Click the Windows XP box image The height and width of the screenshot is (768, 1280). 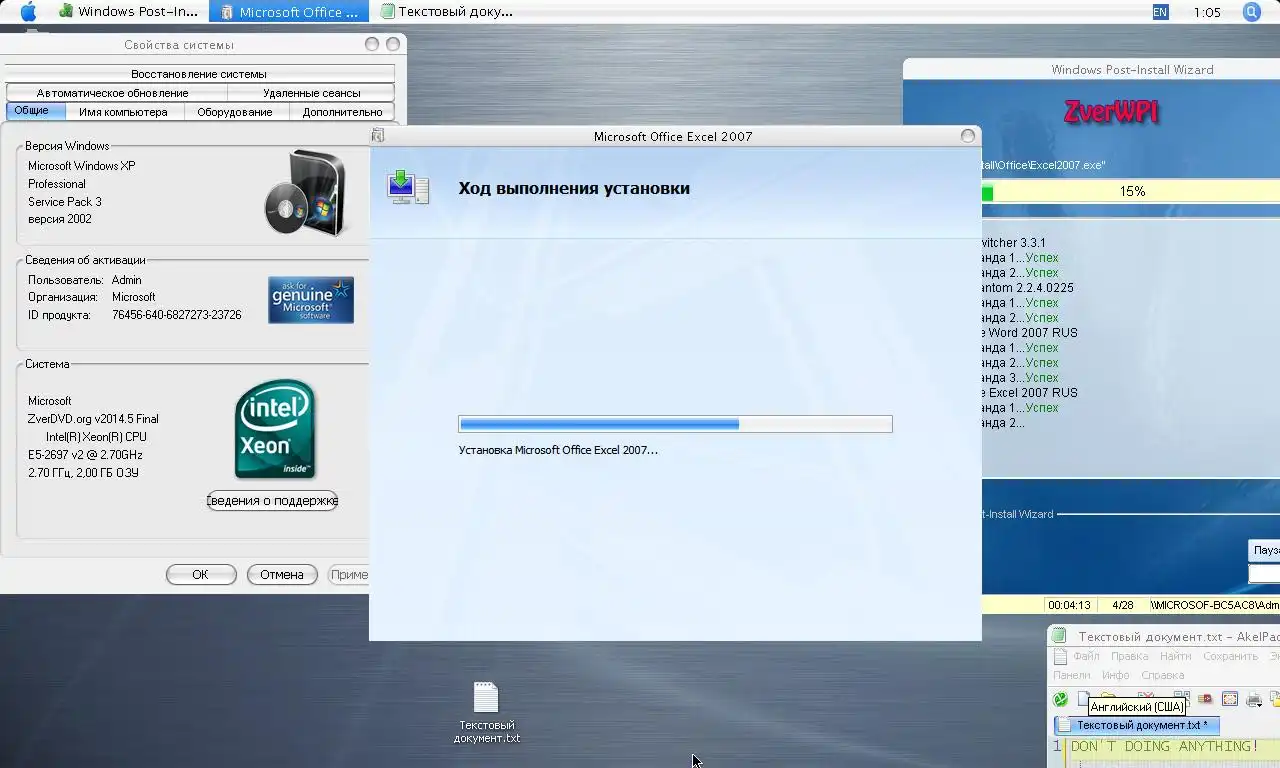306,194
